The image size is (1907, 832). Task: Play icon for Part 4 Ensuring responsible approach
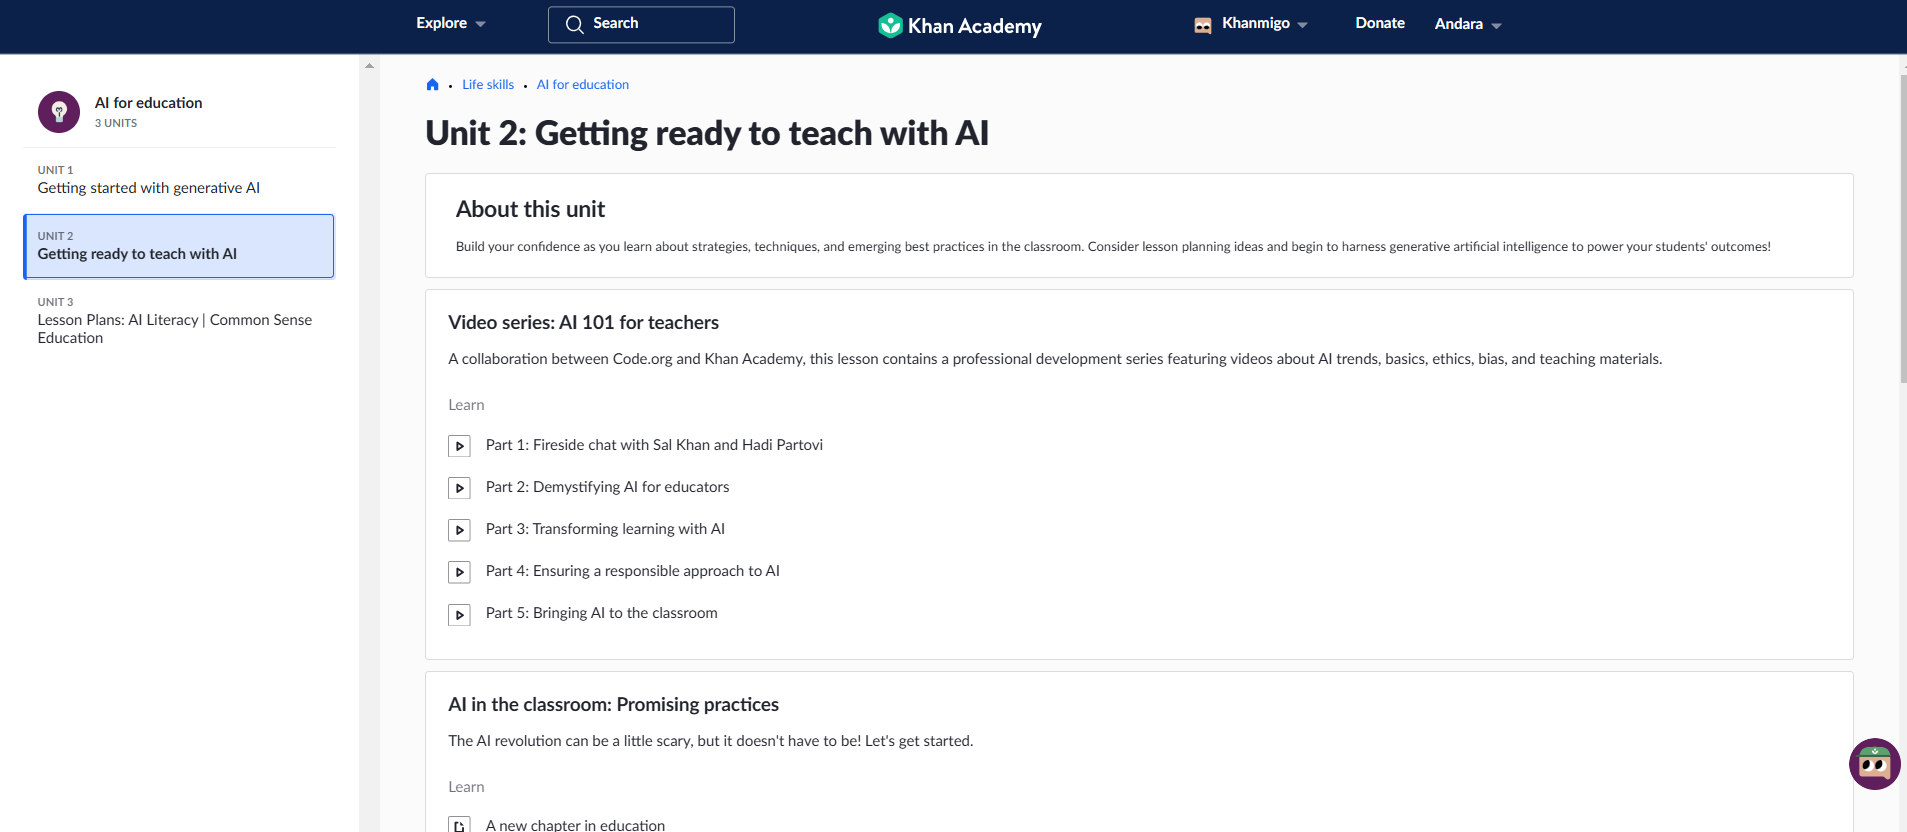pyautogui.click(x=459, y=572)
